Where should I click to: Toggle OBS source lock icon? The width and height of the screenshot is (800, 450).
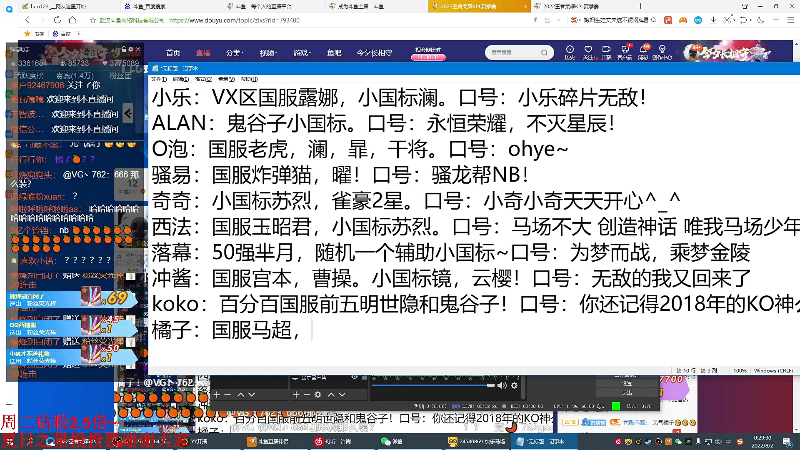(364, 378)
